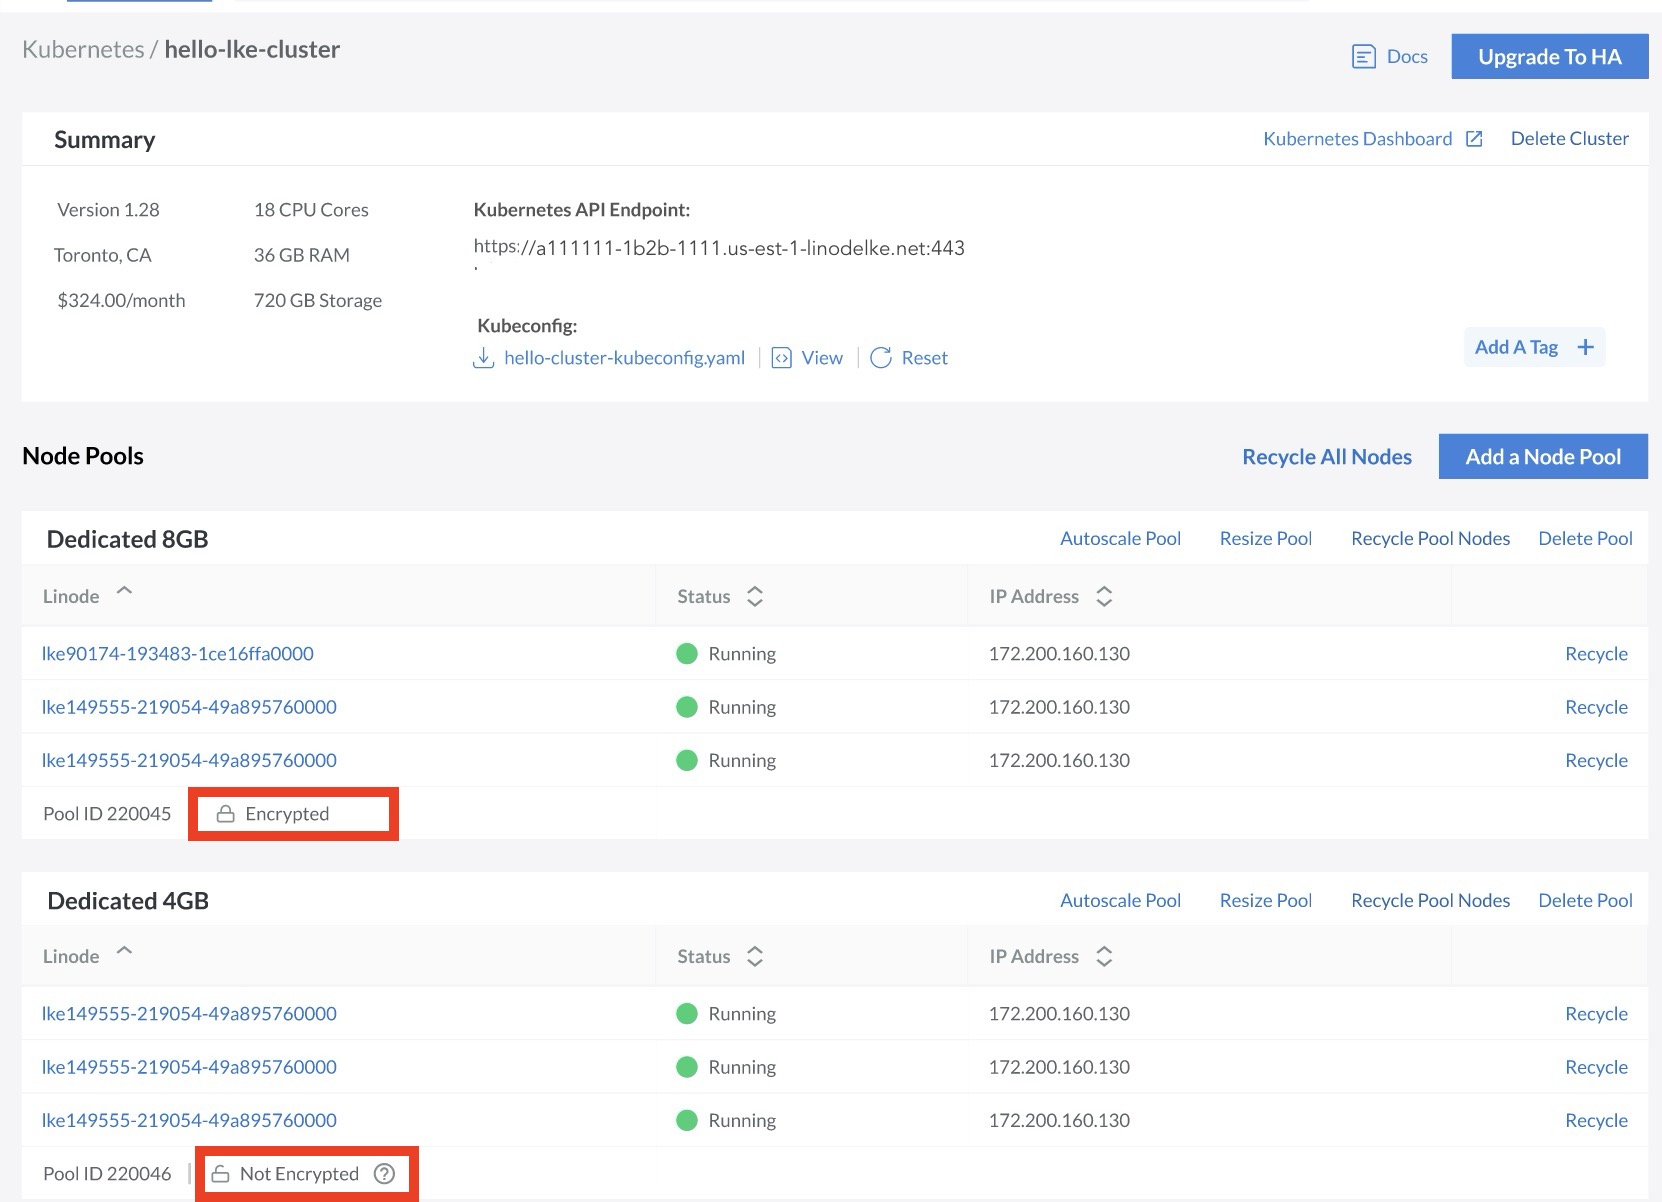Viewport: 1662px width, 1202px height.
Task: Click the Docs document icon
Action: tap(1363, 57)
